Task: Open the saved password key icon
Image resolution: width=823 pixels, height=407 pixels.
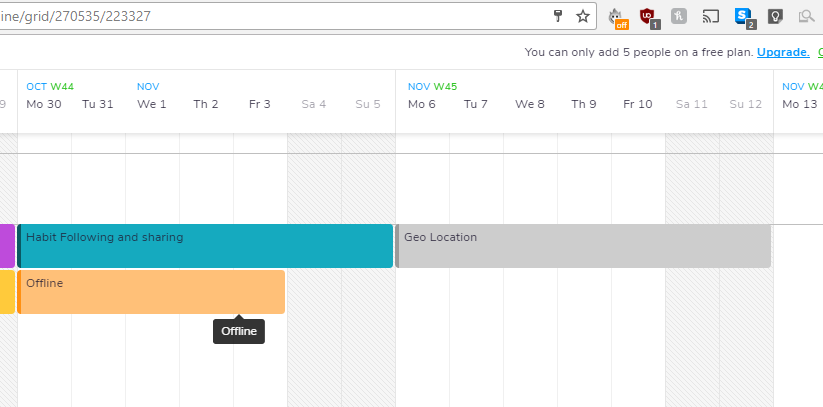Action: [558, 16]
